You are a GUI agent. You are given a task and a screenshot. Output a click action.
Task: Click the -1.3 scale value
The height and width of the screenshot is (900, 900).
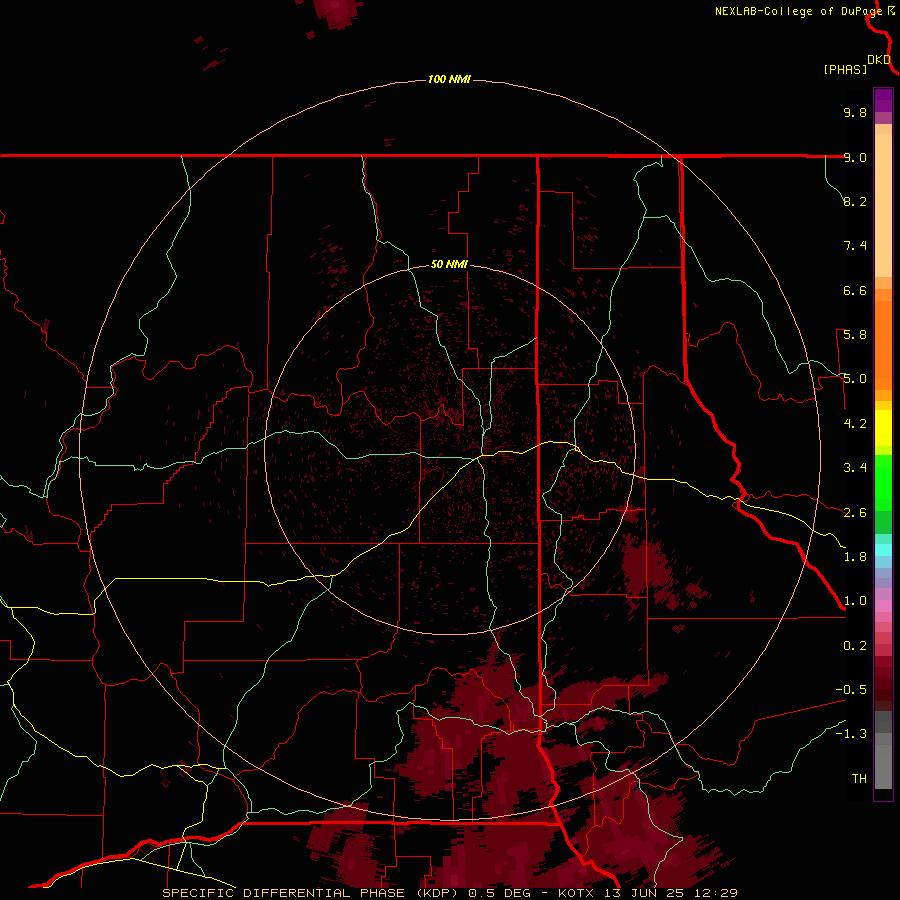851,734
